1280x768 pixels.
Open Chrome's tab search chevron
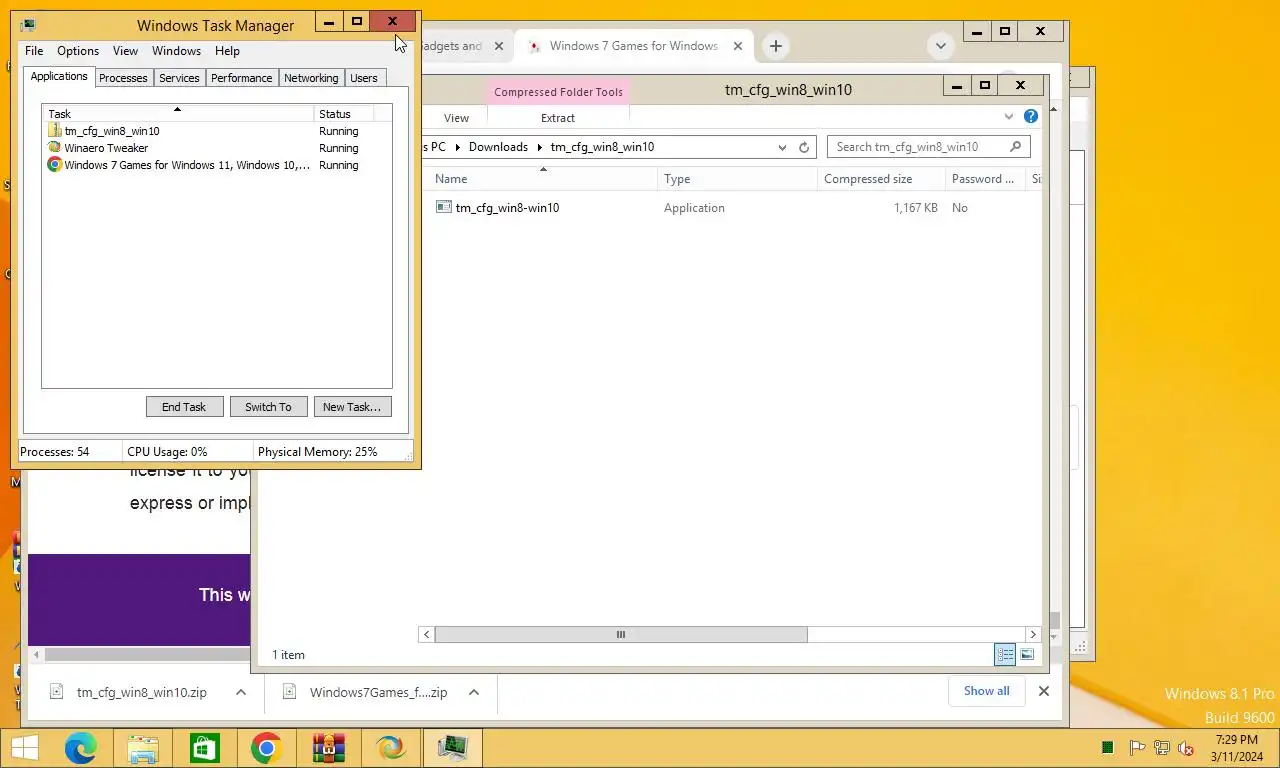point(940,46)
